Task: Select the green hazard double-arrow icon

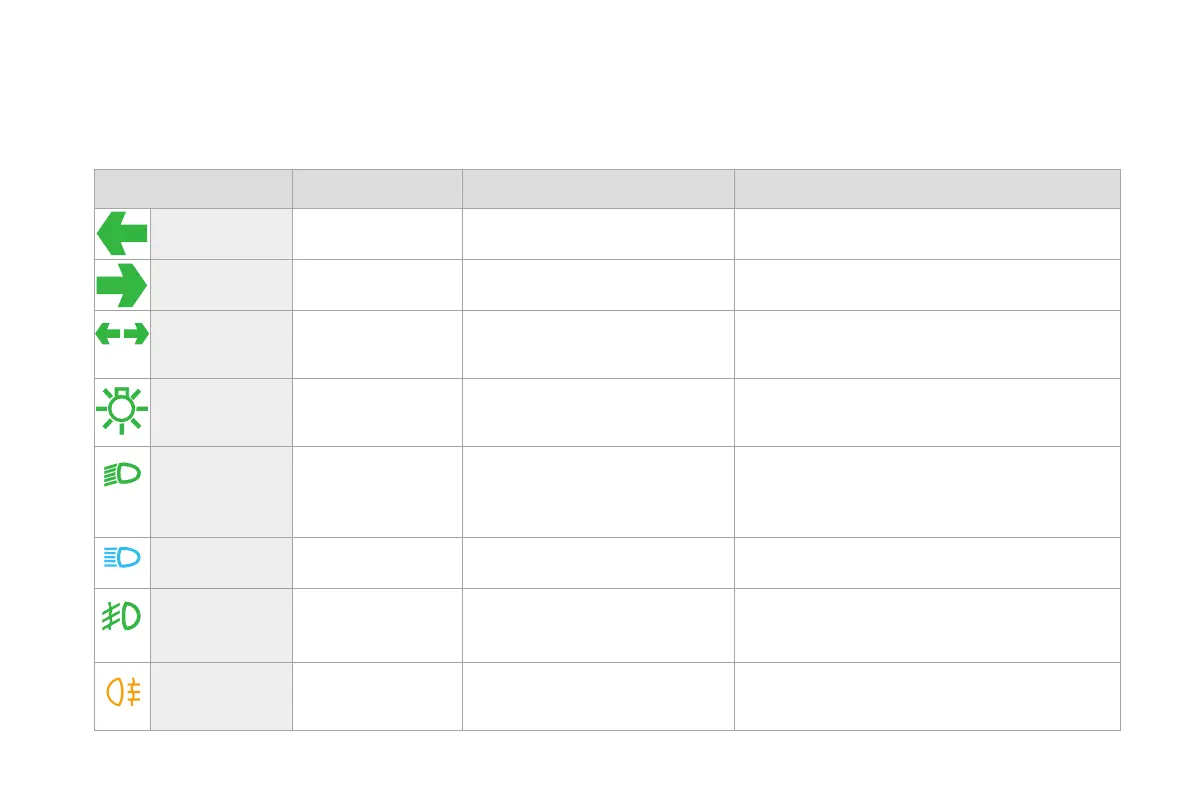Action: tap(122, 334)
